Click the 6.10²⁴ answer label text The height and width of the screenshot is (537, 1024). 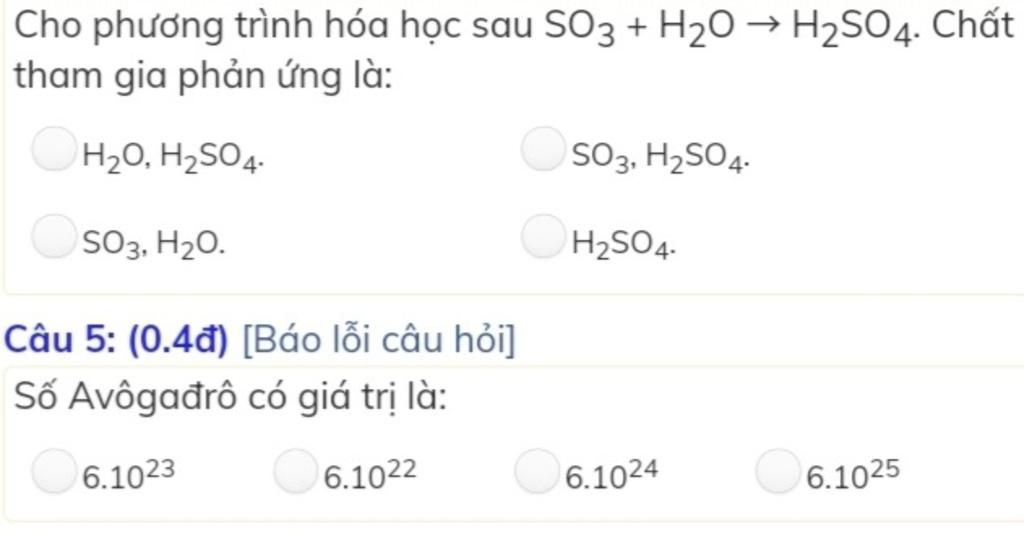[x=611, y=474]
